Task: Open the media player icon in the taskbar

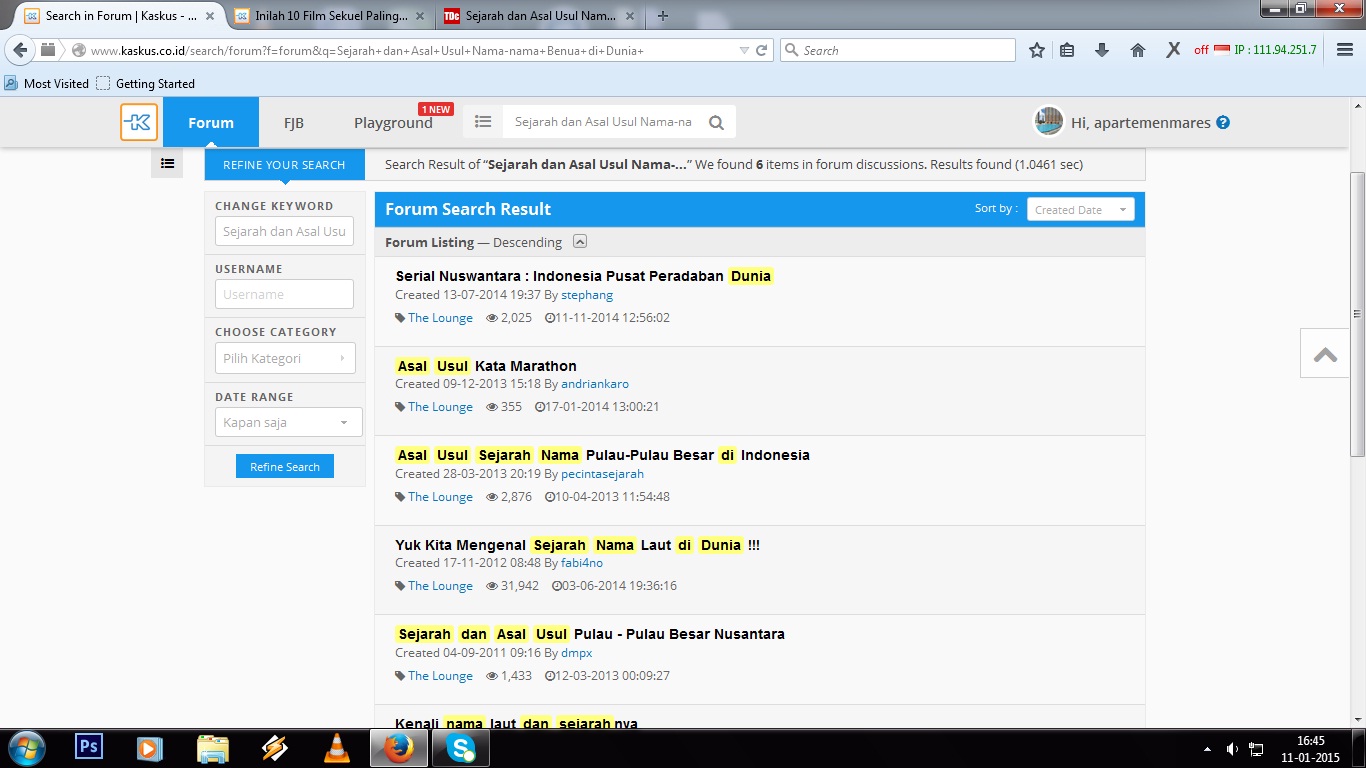Action: 150,747
